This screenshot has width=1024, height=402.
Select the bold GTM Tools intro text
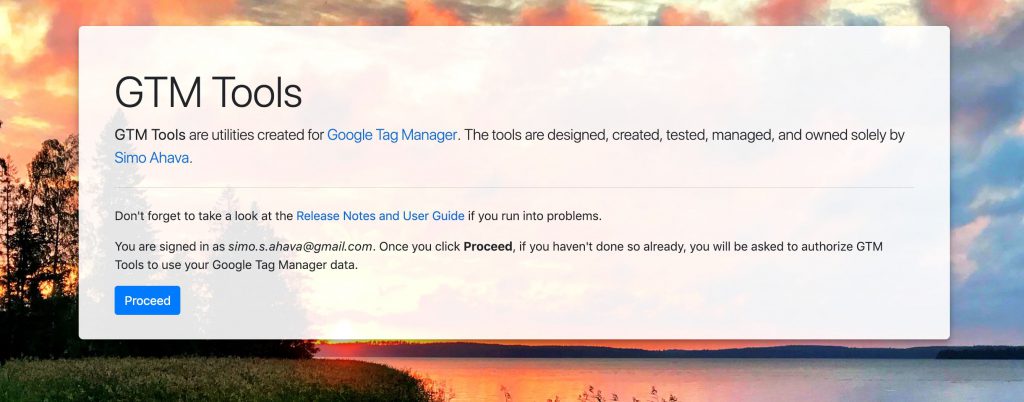point(150,135)
